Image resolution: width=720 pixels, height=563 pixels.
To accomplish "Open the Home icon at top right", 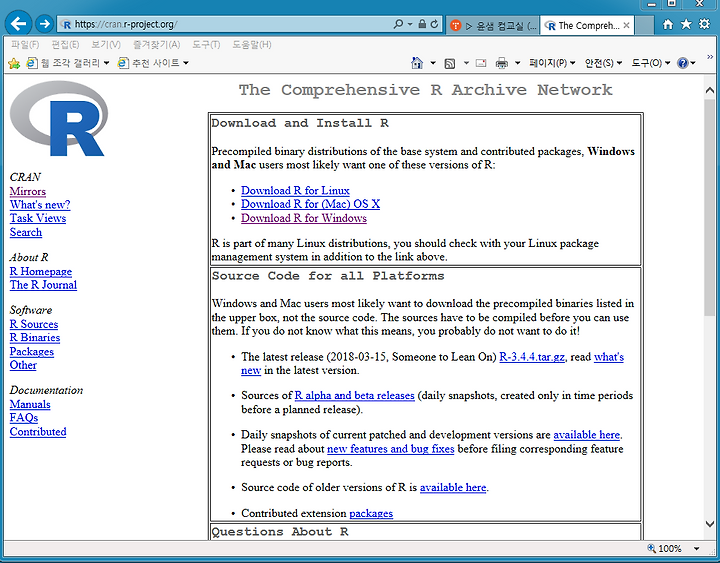I will 668,24.
